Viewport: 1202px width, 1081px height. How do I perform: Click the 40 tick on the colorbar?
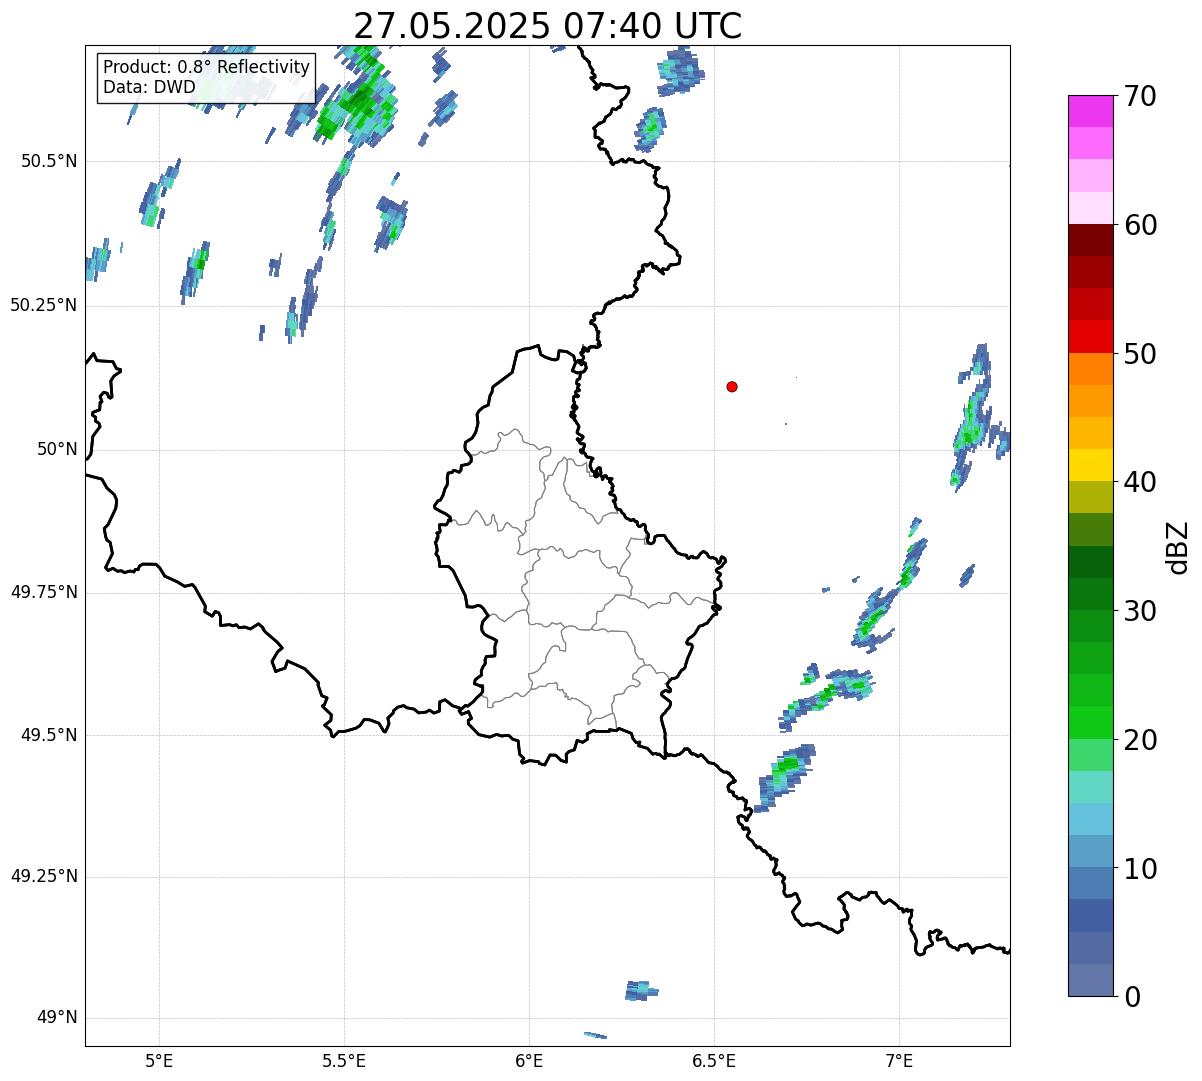(1141, 482)
